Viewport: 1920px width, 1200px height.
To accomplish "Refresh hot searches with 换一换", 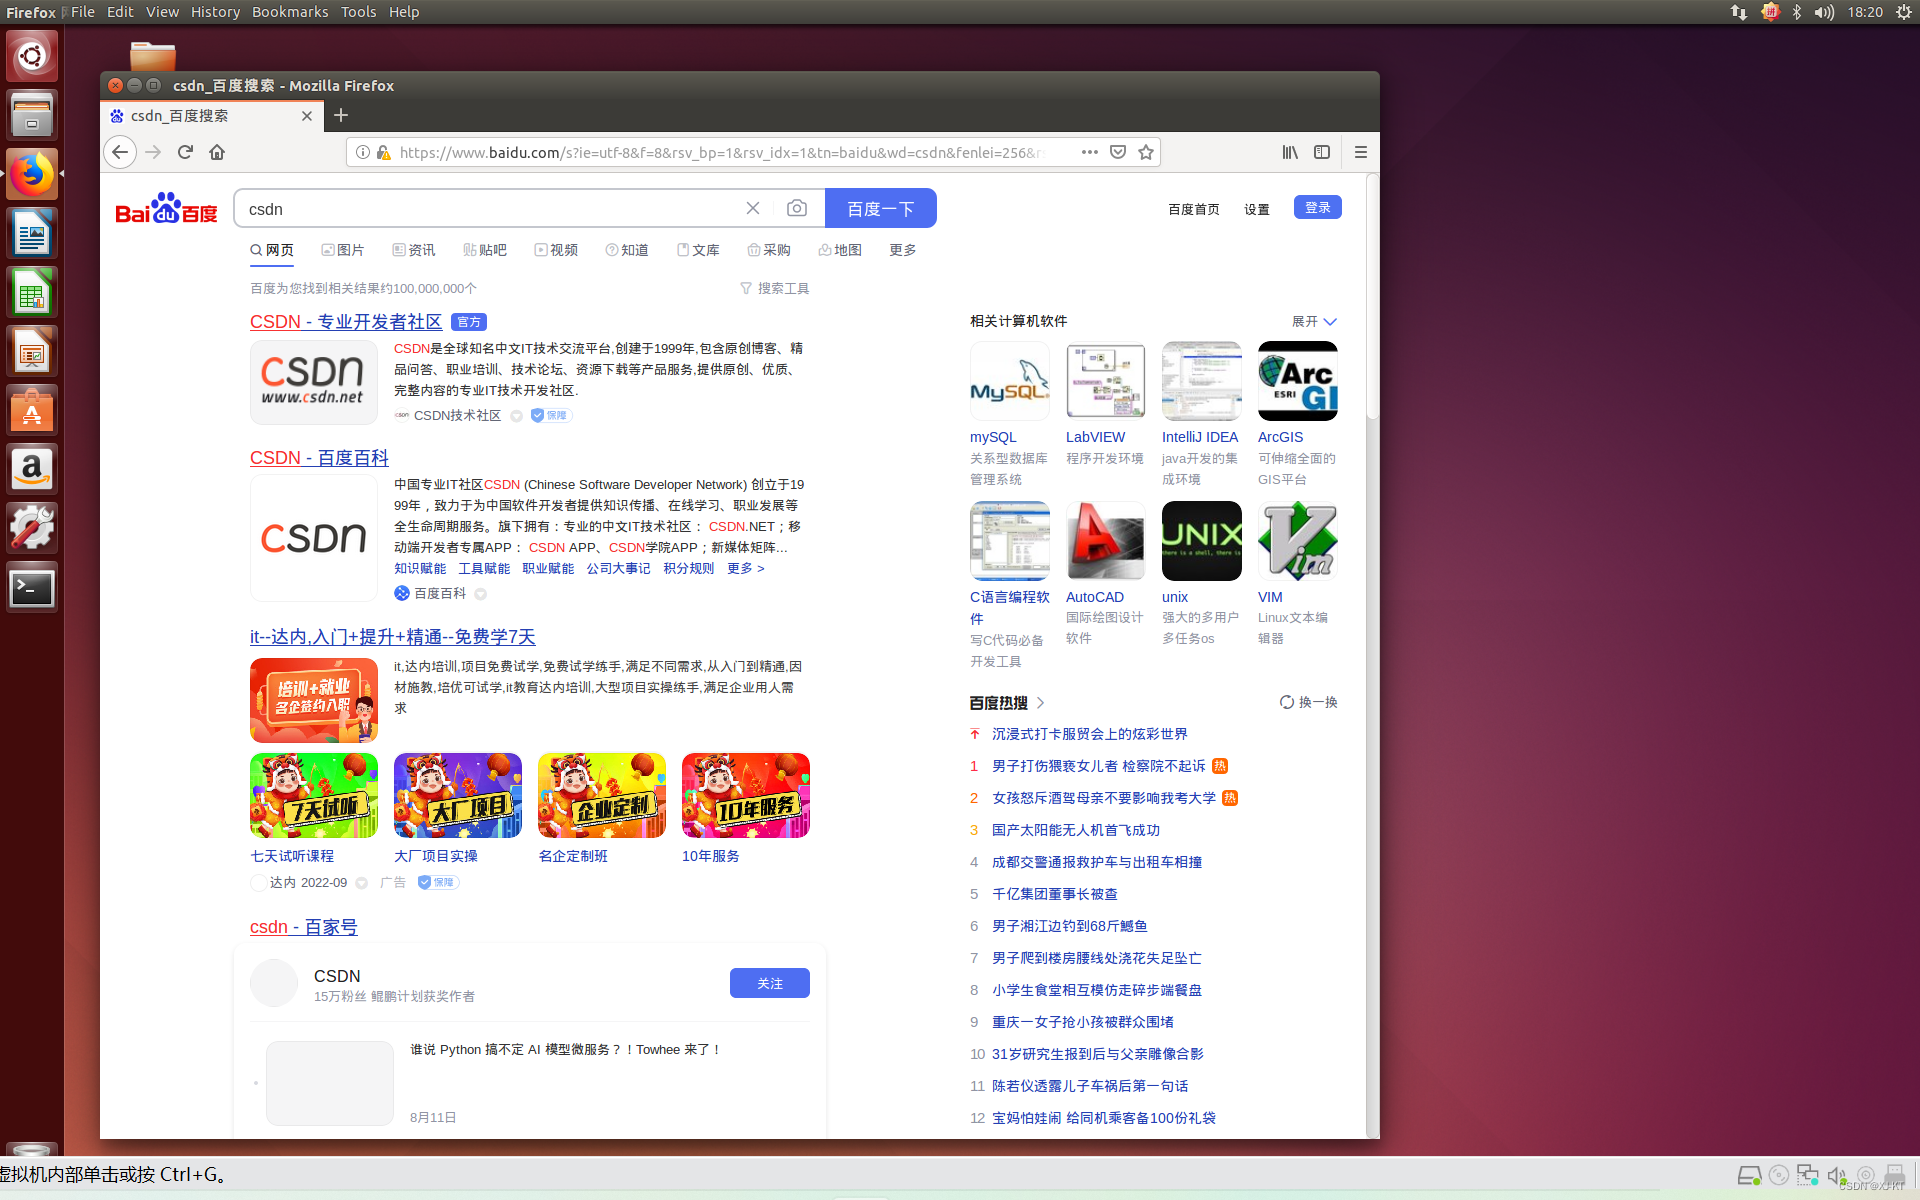I will (x=1309, y=702).
